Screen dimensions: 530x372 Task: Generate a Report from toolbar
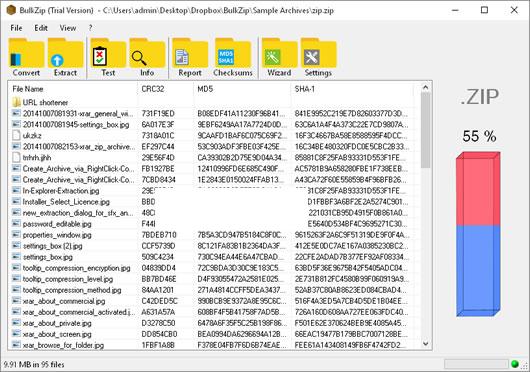pyautogui.click(x=190, y=57)
